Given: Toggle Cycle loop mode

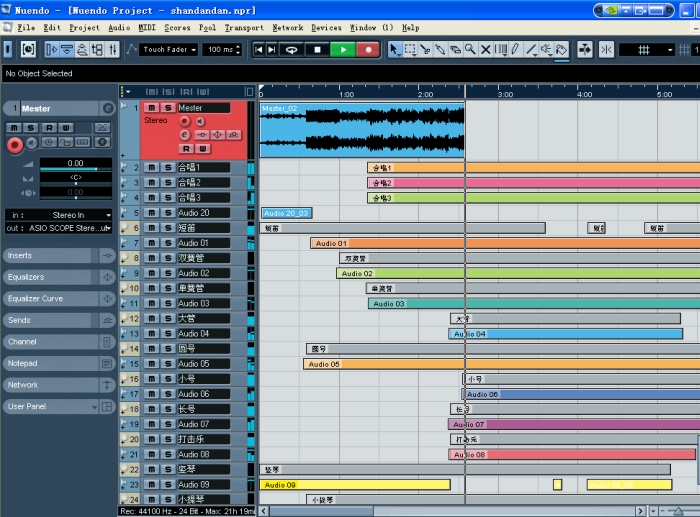Looking at the screenshot, I should [x=292, y=50].
